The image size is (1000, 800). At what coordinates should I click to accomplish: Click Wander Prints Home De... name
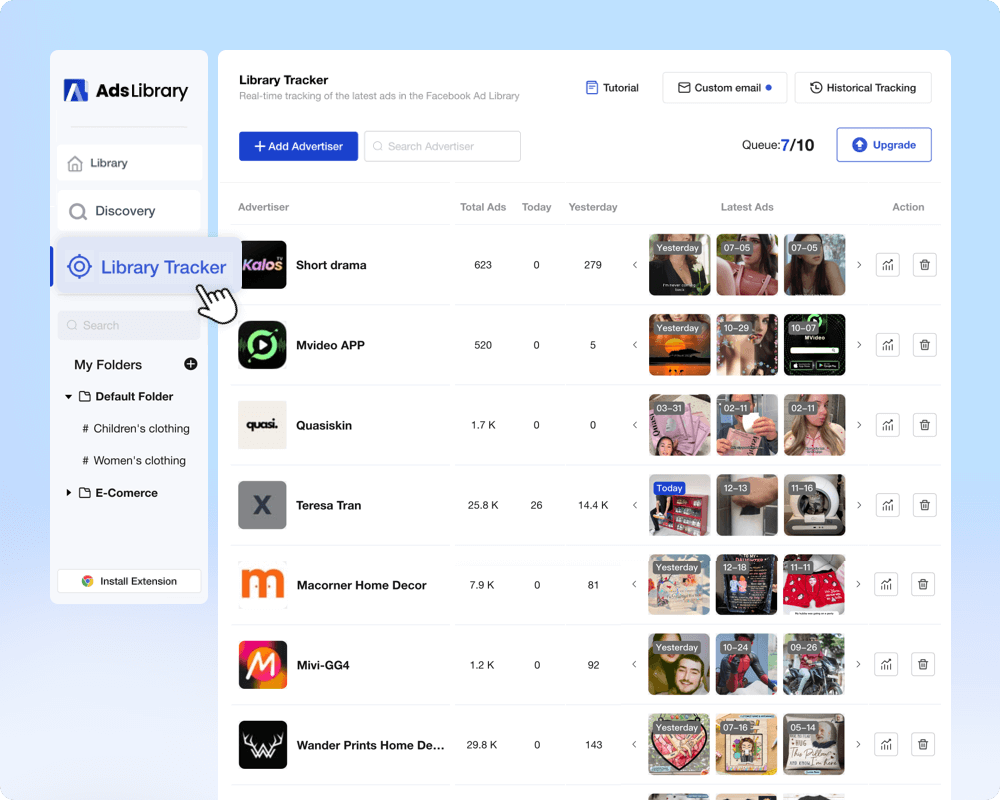371,745
